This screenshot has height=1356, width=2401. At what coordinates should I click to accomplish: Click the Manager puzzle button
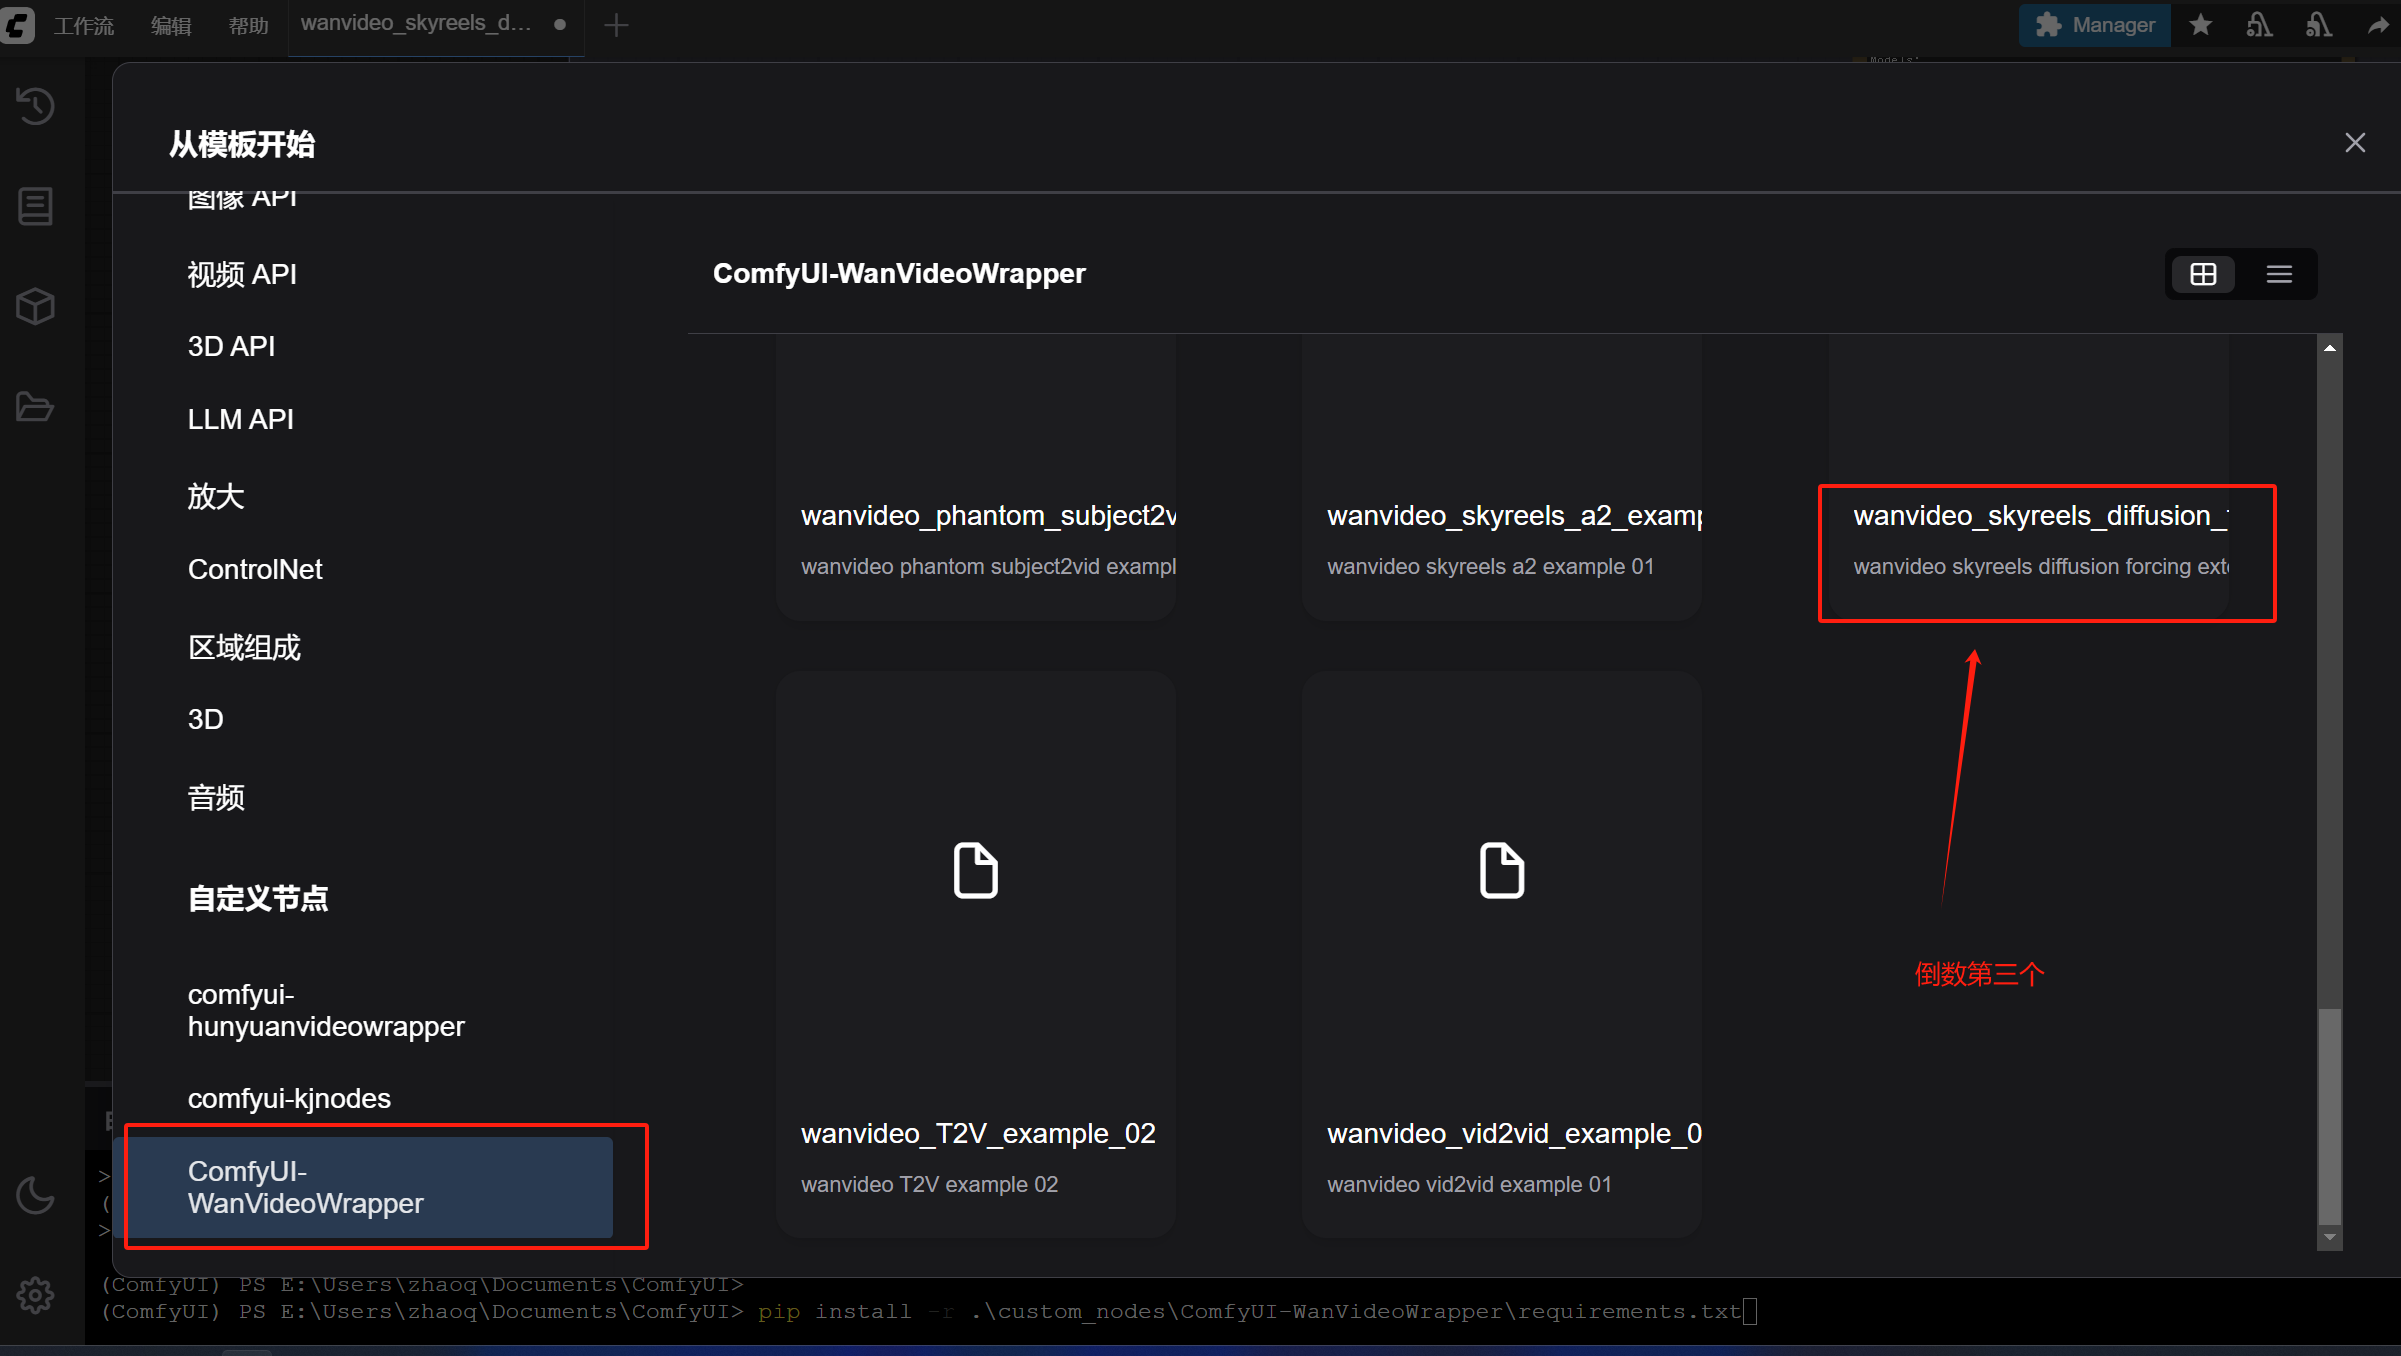click(2095, 25)
